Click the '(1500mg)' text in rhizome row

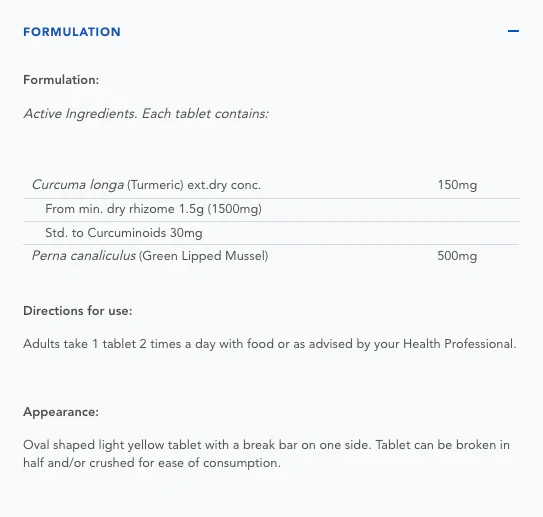click(x=234, y=209)
